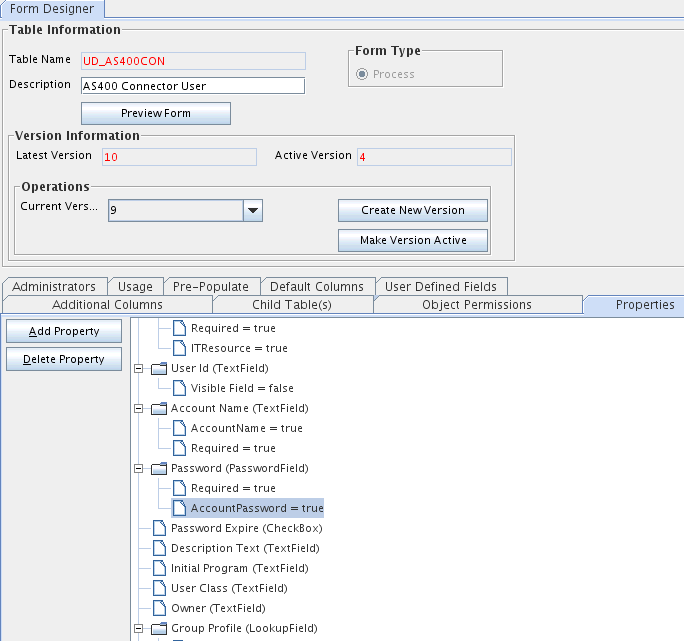Collapse the Password (PasswordField) node
The height and width of the screenshot is (641, 684).
click(x=138, y=469)
